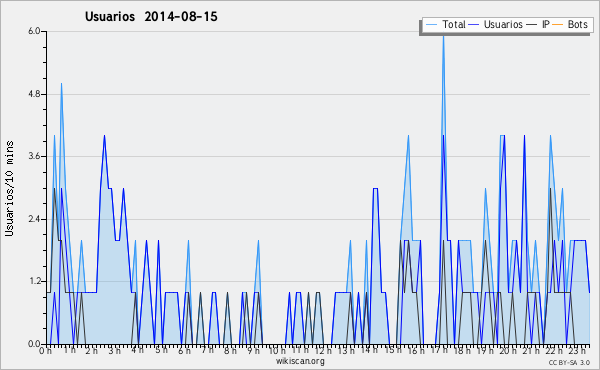Click the orange Bots legend line
Image resolution: width=600 pixels, height=370 pixels.
558,25
